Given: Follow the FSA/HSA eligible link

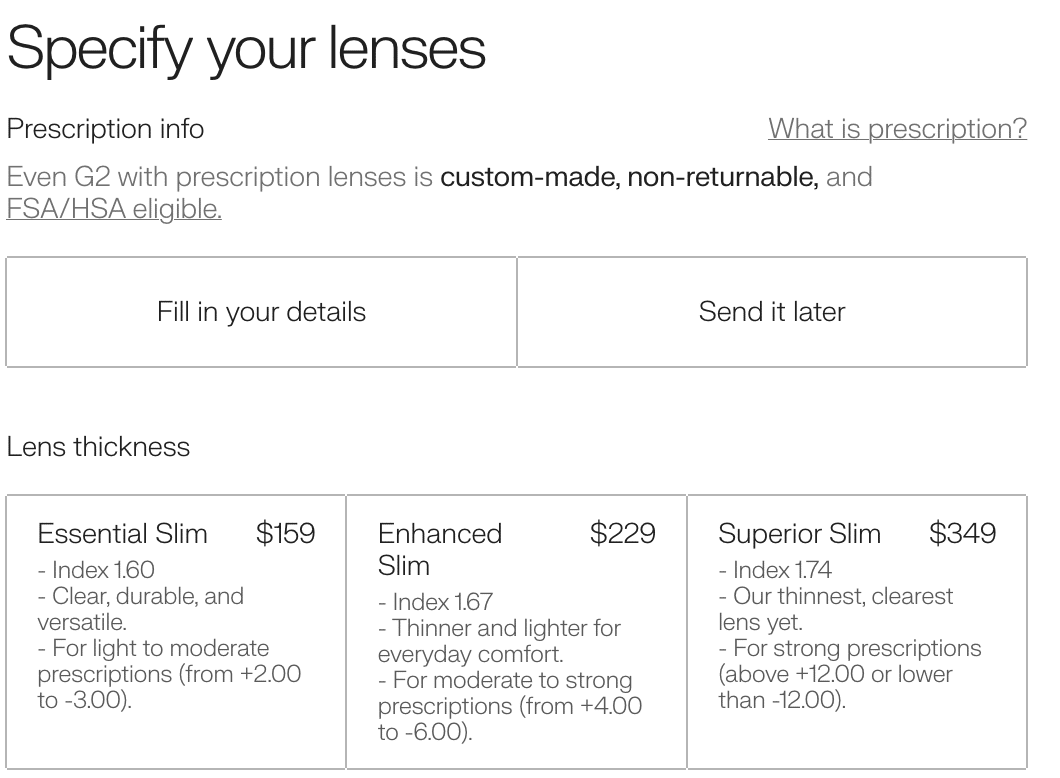Looking at the screenshot, I should coord(114,208).
